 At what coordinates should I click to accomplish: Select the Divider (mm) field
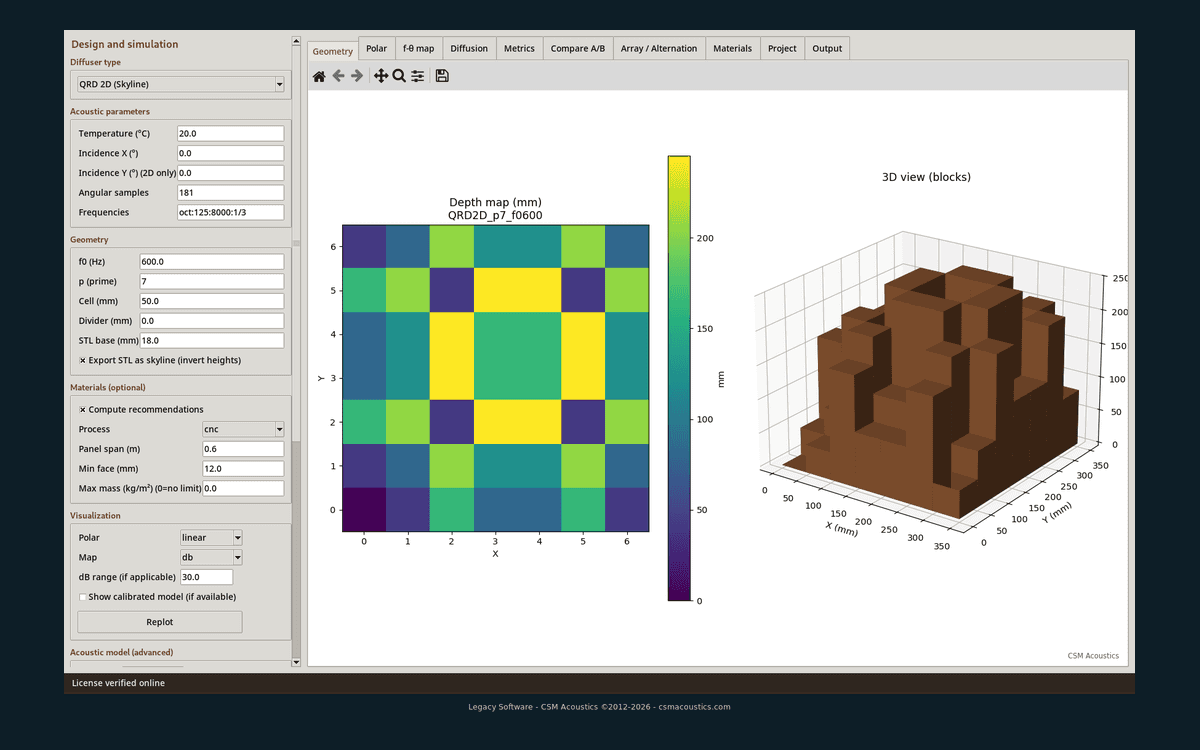coord(212,321)
